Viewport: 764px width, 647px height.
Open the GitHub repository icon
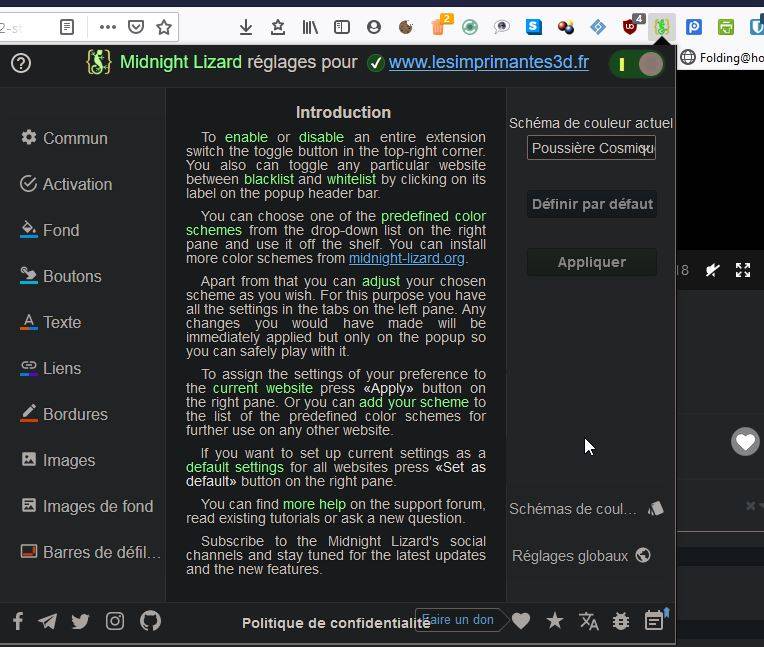point(150,621)
